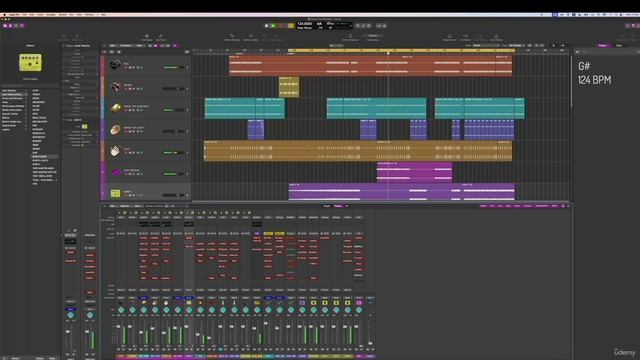The height and width of the screenshot is (360, 640).
Task: Start playback with the green Play button
Action: (x=273, y=26)
